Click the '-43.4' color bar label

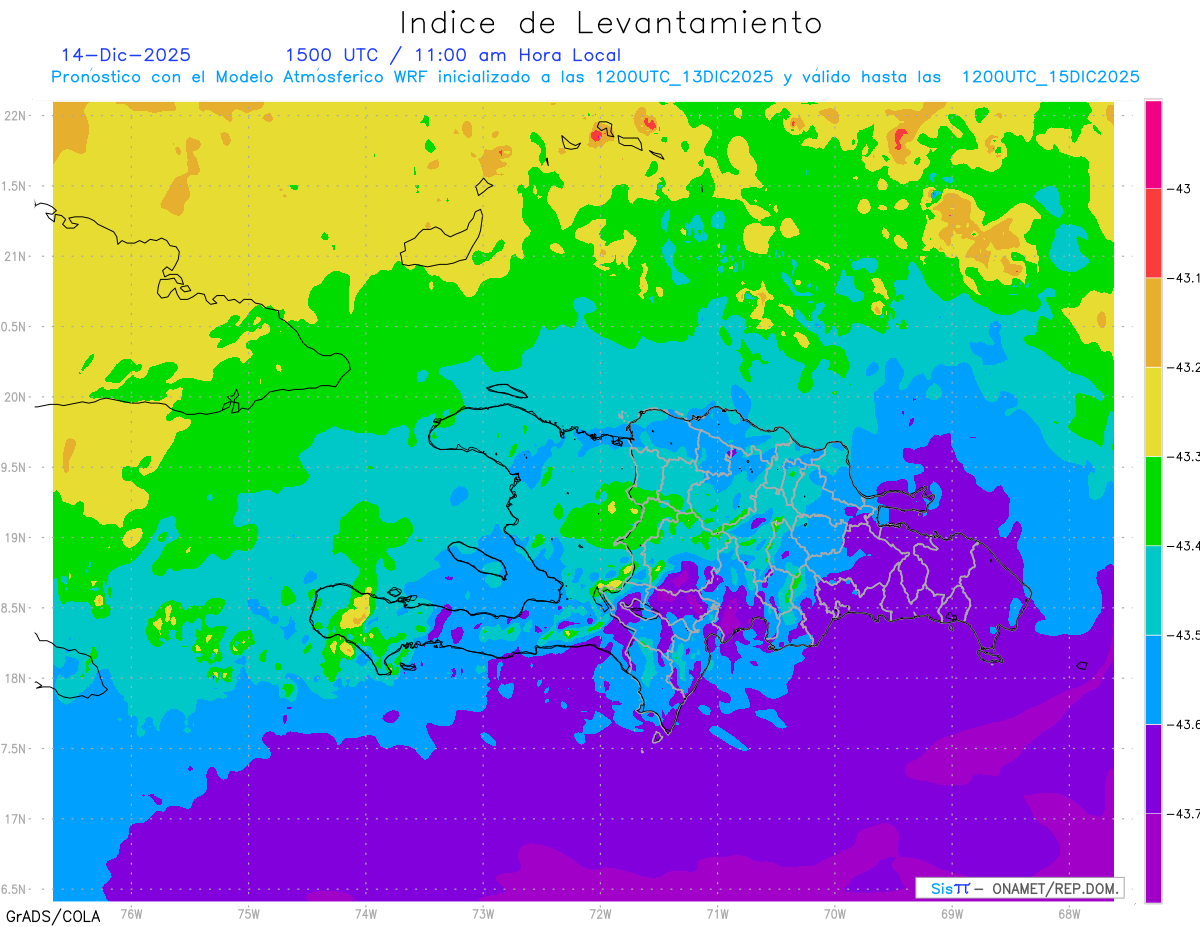[1184, 546]
